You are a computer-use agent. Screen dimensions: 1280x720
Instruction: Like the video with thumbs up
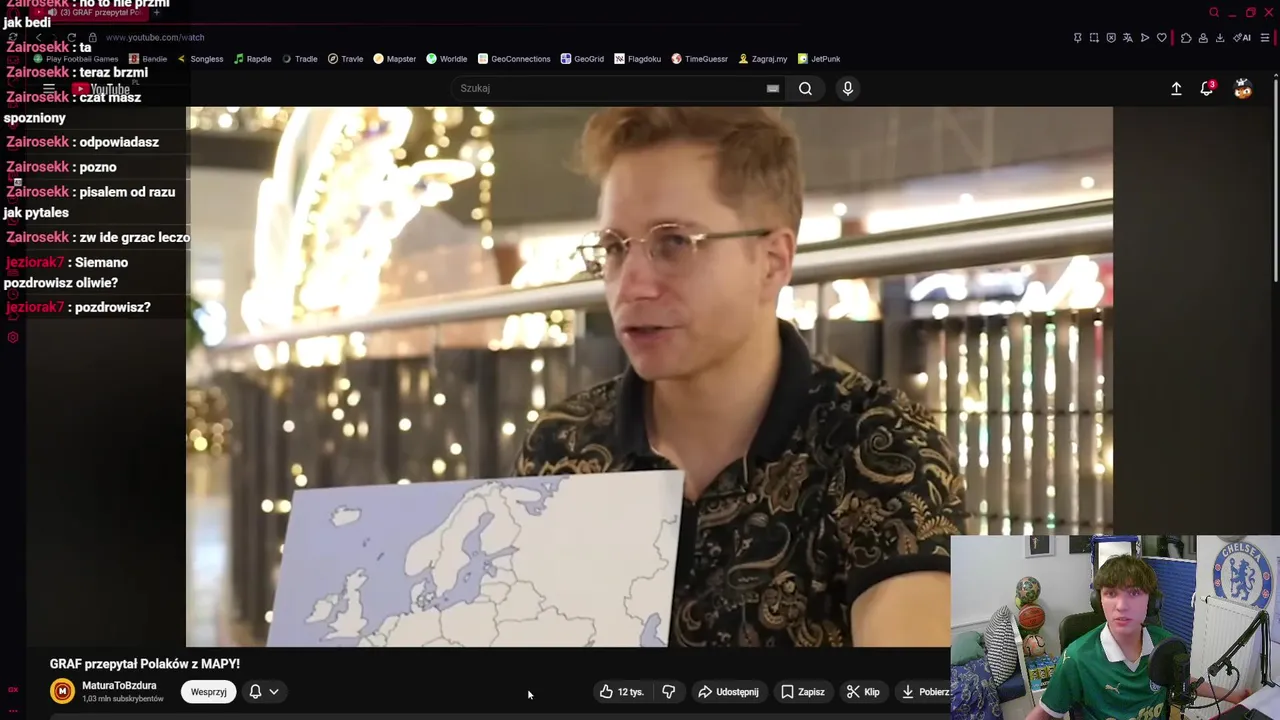point(621,692)
